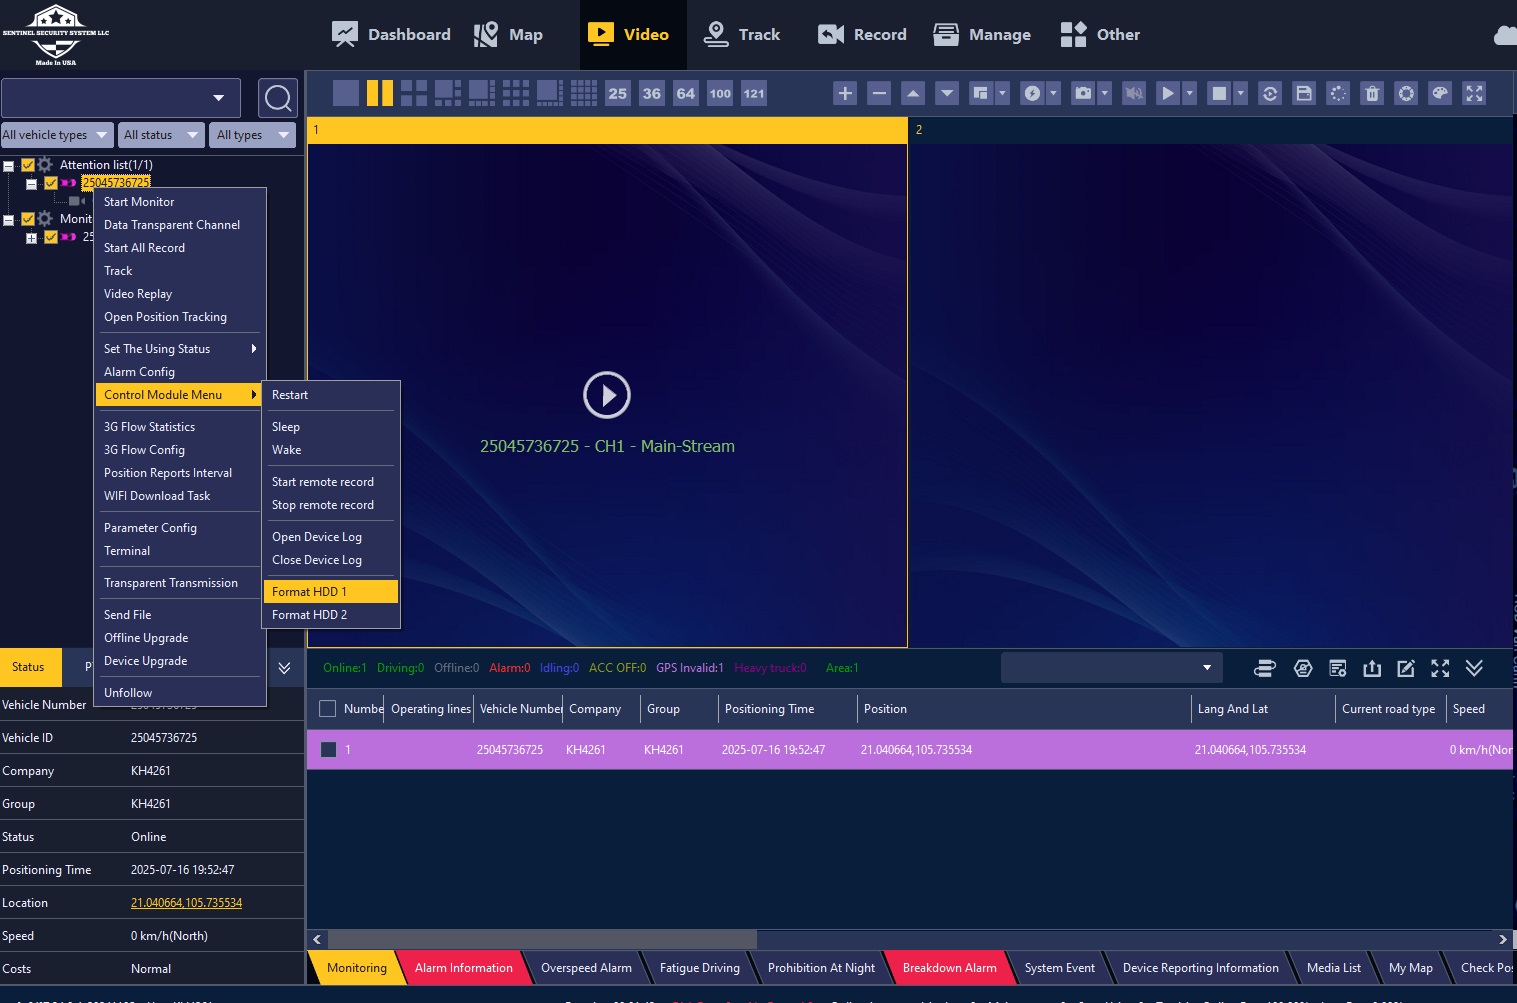Choose Format HDD 1 from the submenu

pyautogui.click(x=330, y=592)
